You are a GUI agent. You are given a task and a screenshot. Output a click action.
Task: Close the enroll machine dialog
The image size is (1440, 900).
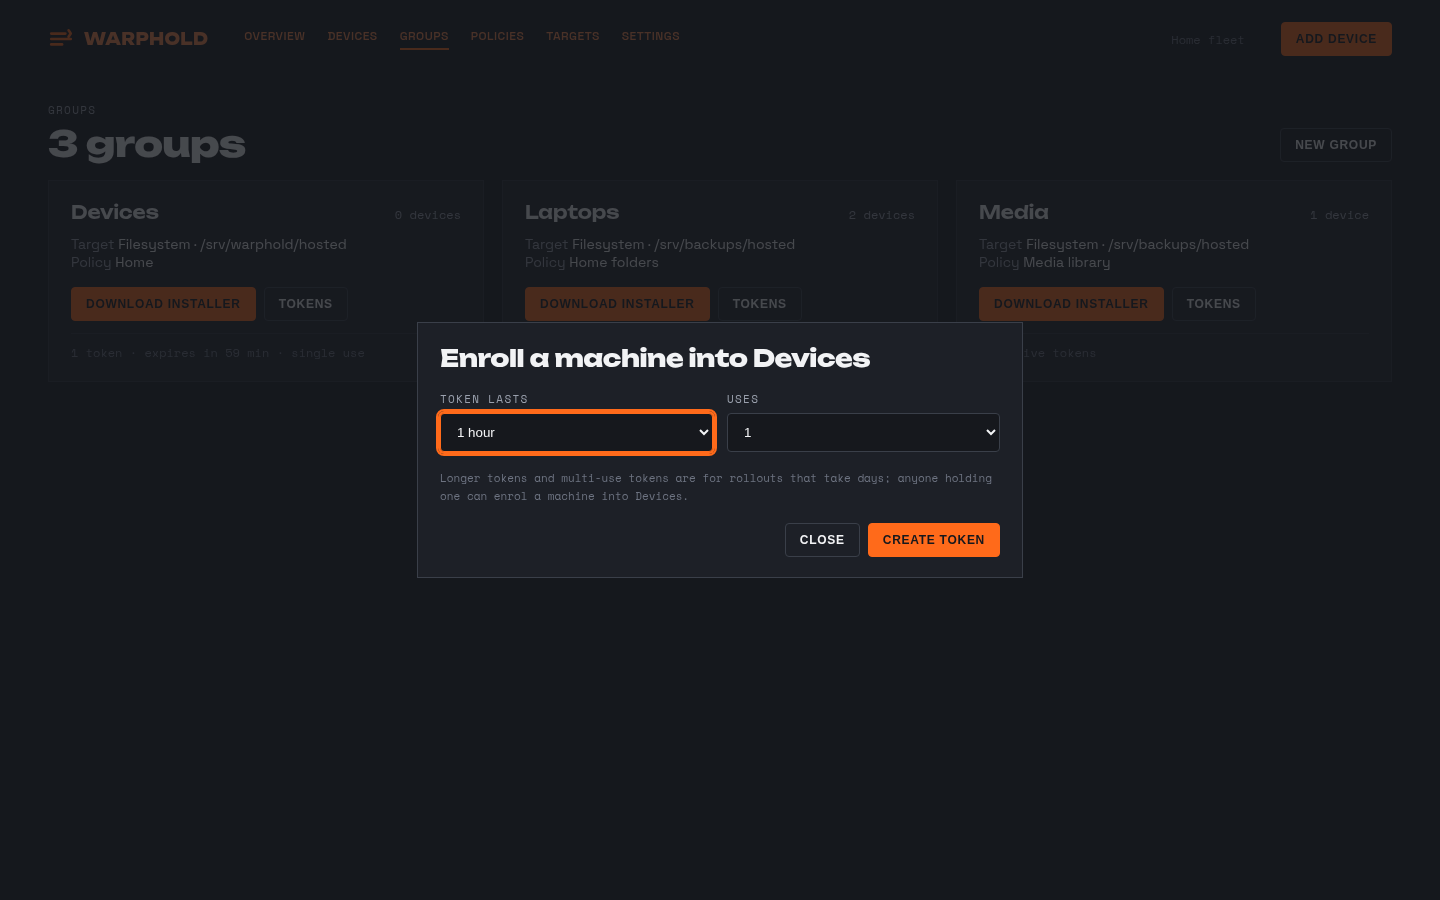(822, 540)
